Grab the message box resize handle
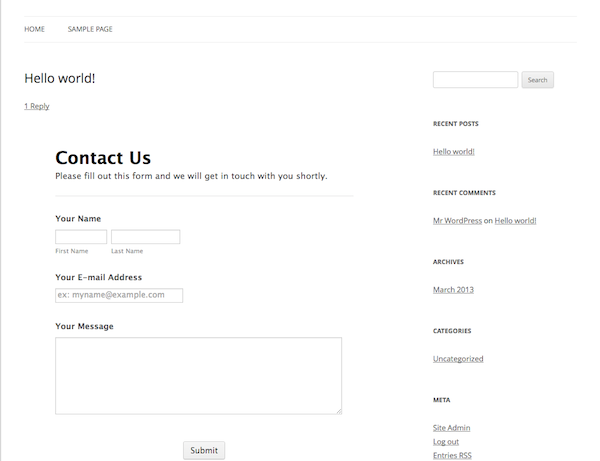This screenshot has height=461, width=600. pos(338,410)
